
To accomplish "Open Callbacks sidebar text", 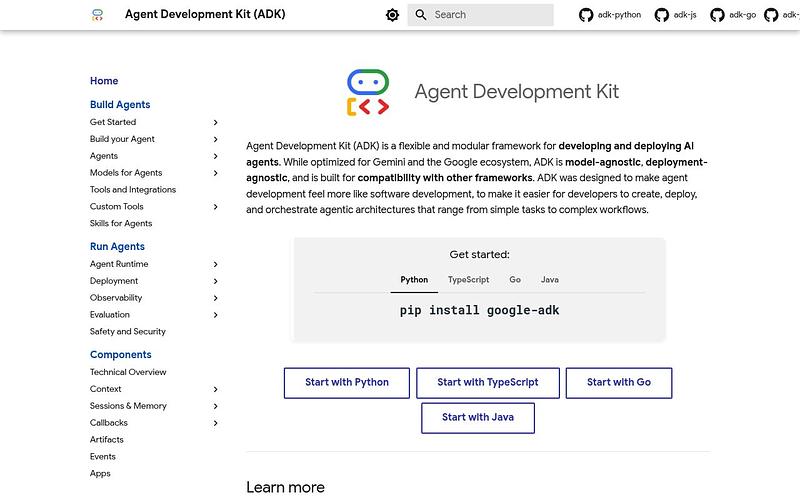I will 109,422.
